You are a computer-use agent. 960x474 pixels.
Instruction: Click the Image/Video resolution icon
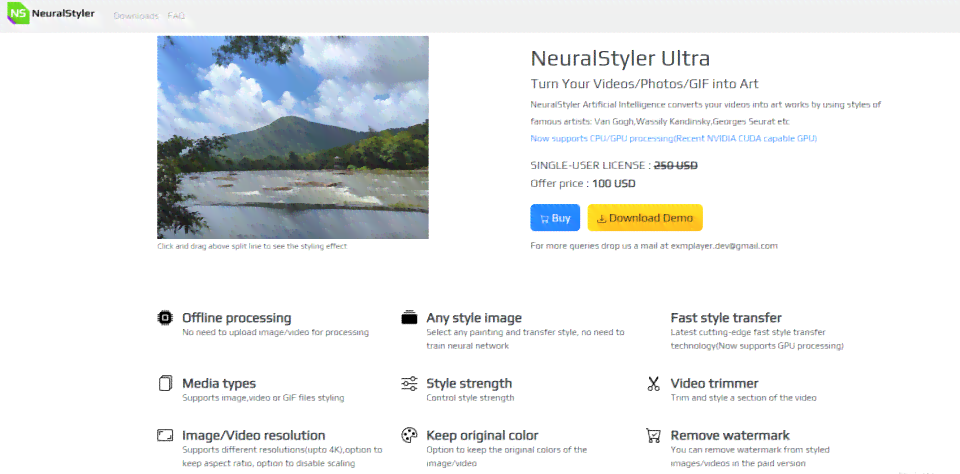pos(165,435)
